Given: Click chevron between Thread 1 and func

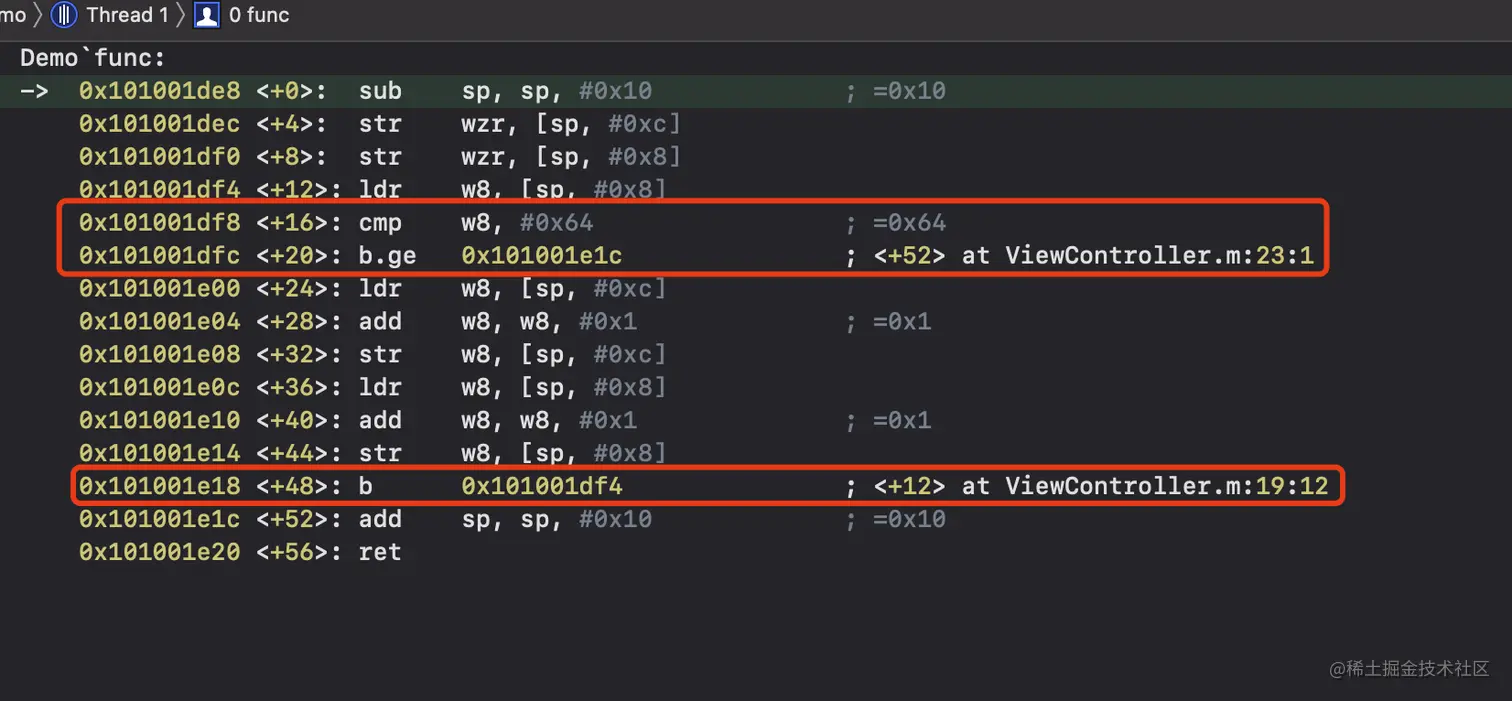Looking at the screenshot, I should [181, 15].
